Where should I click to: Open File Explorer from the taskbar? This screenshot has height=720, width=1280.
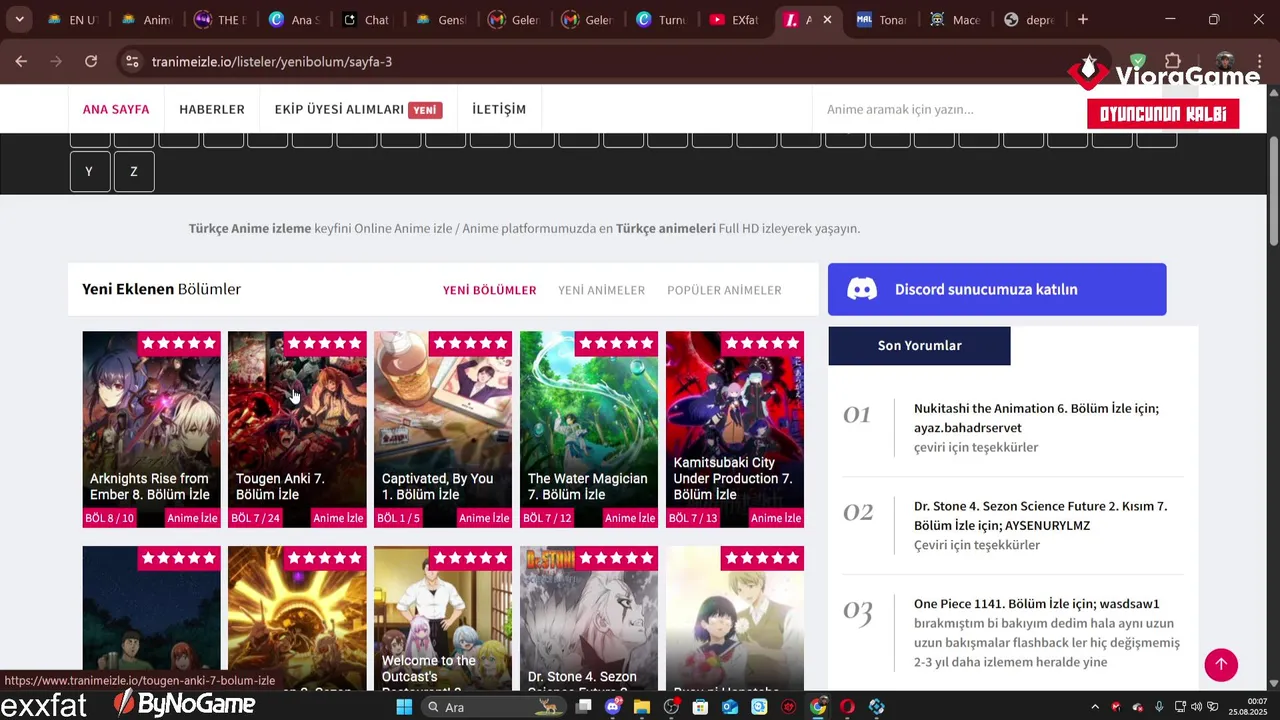click(x=642, y=707)
